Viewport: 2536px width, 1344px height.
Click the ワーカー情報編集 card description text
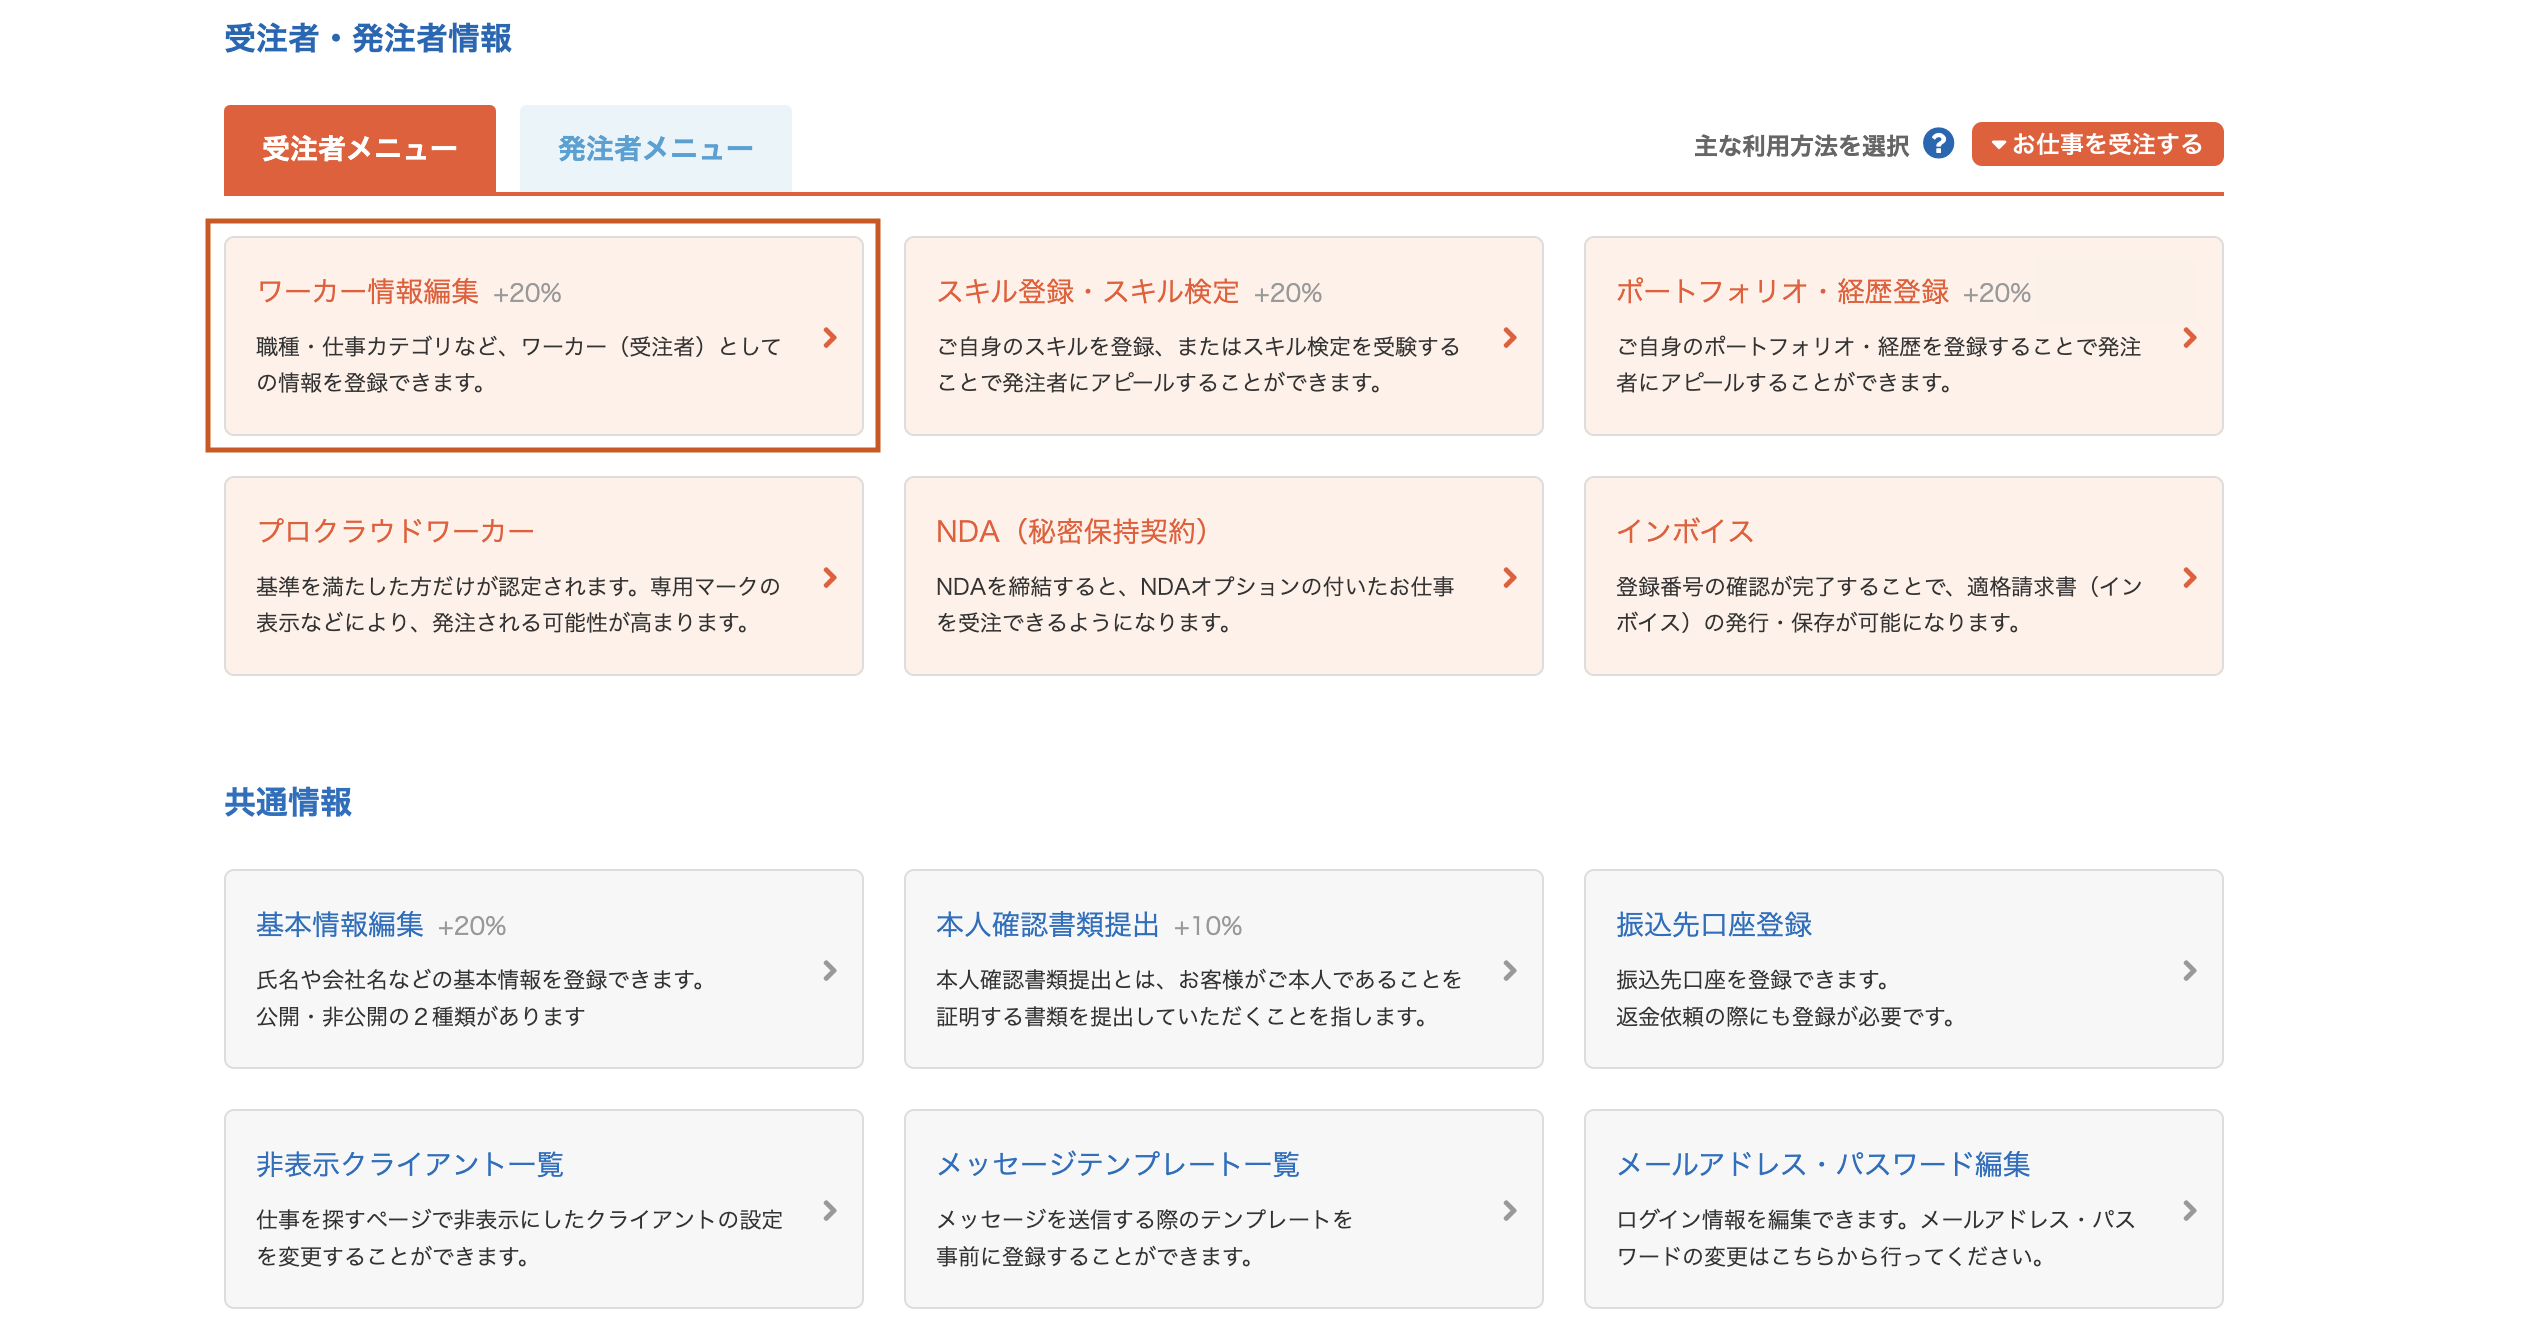pos(518,364)
